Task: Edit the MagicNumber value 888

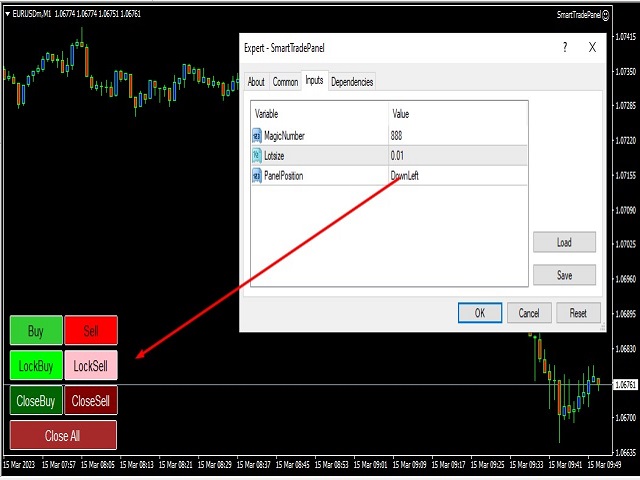Action: [458, 136]
